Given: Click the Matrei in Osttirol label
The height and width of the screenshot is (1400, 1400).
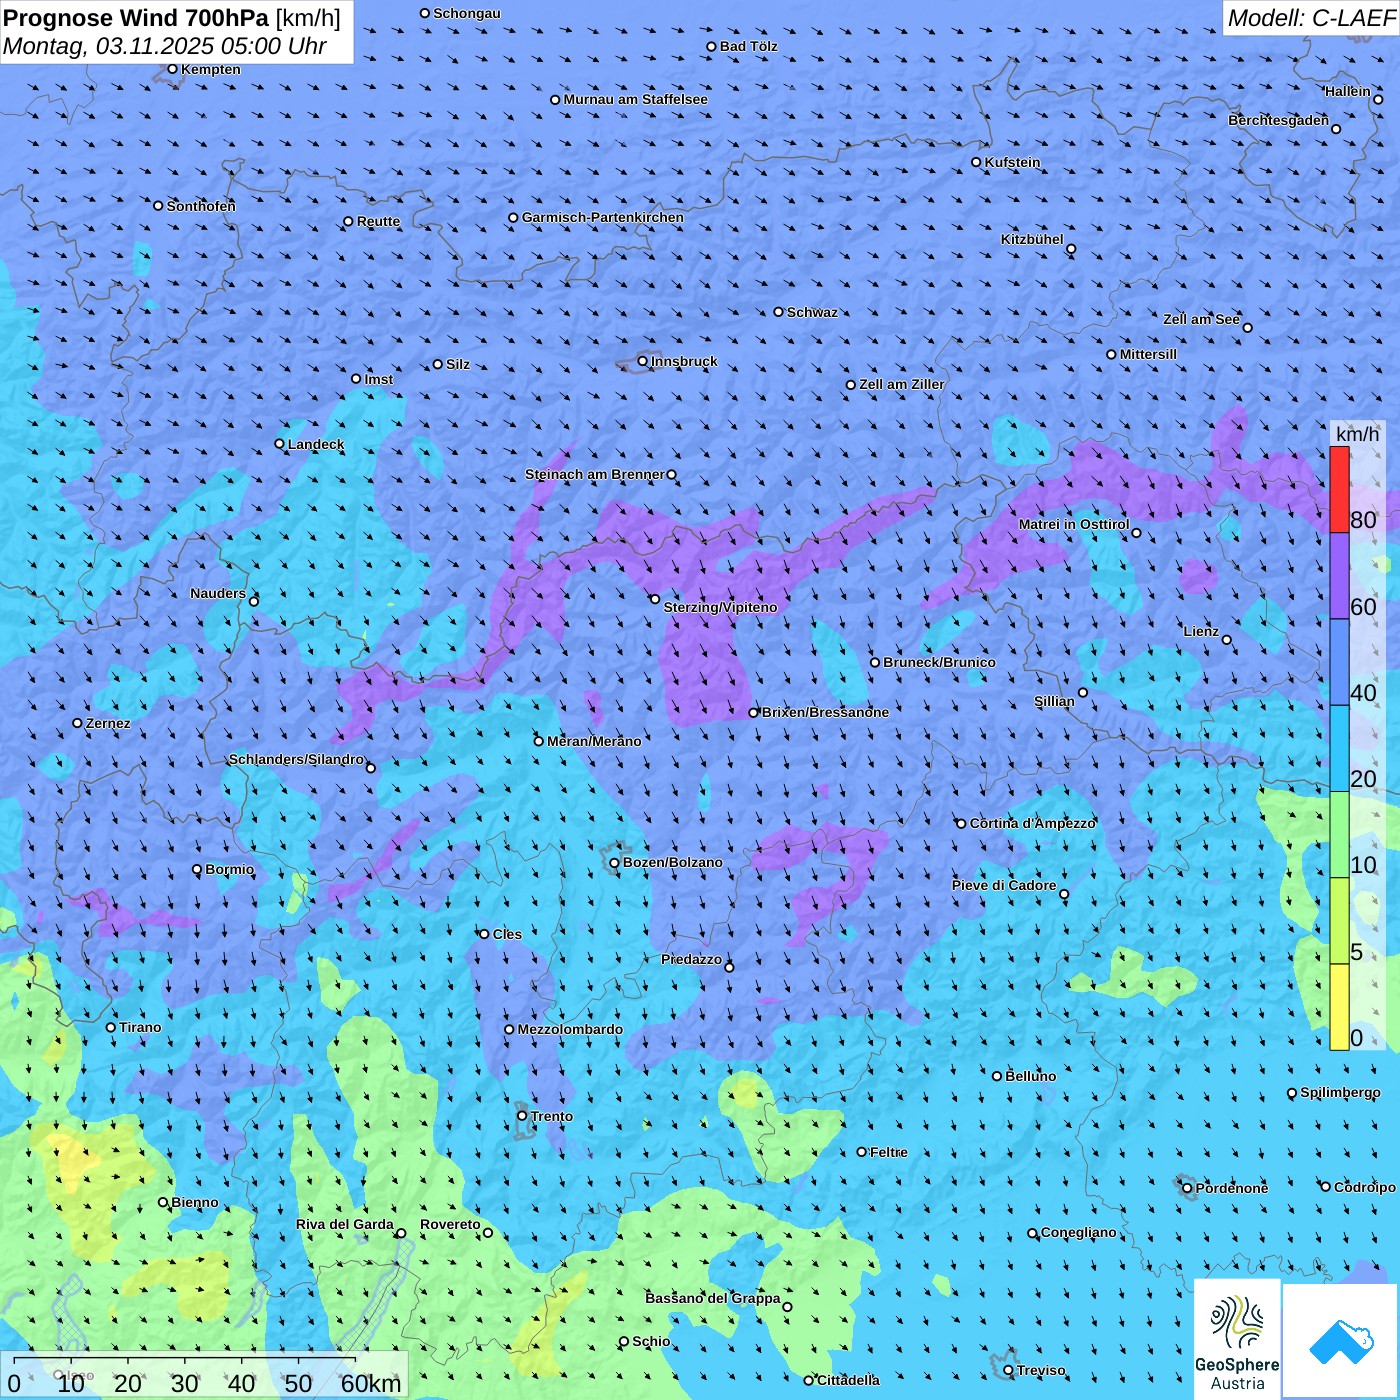Looking at the screenshot, I should point(1074,524).
